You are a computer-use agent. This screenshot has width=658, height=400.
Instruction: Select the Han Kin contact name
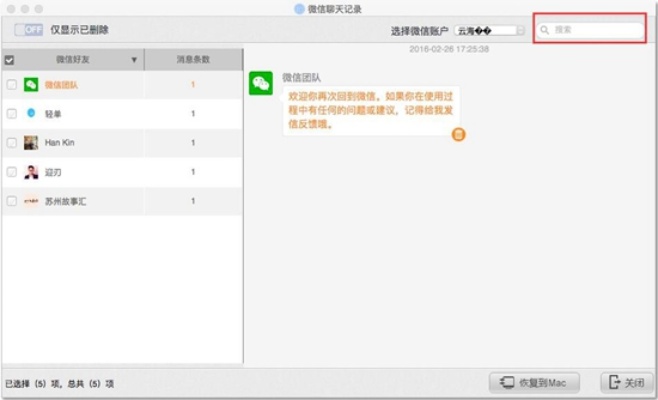pyautogui.click(x=60, y=143)
